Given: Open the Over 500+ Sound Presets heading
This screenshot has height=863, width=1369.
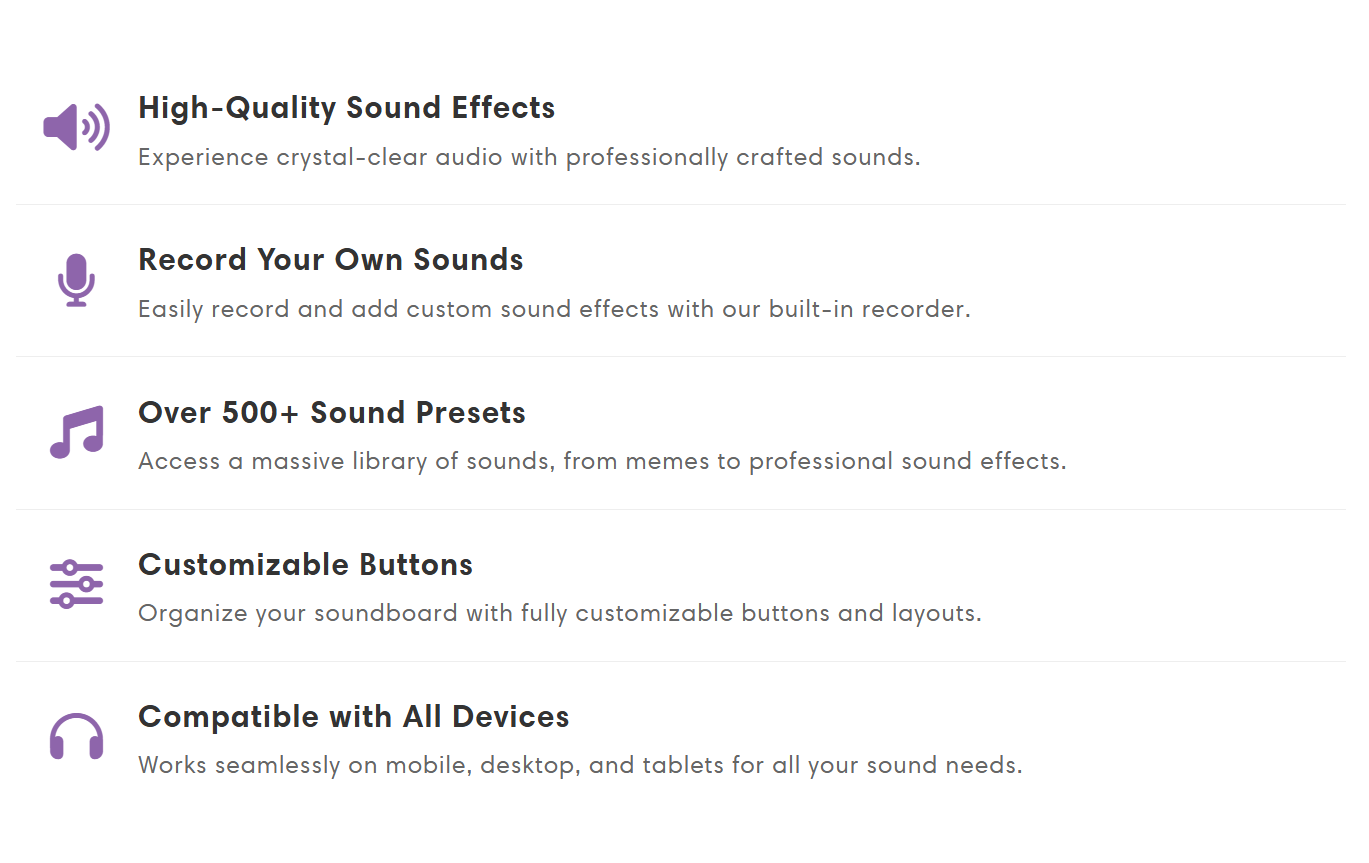Looking at the screenshot, I should coord(332,413).
